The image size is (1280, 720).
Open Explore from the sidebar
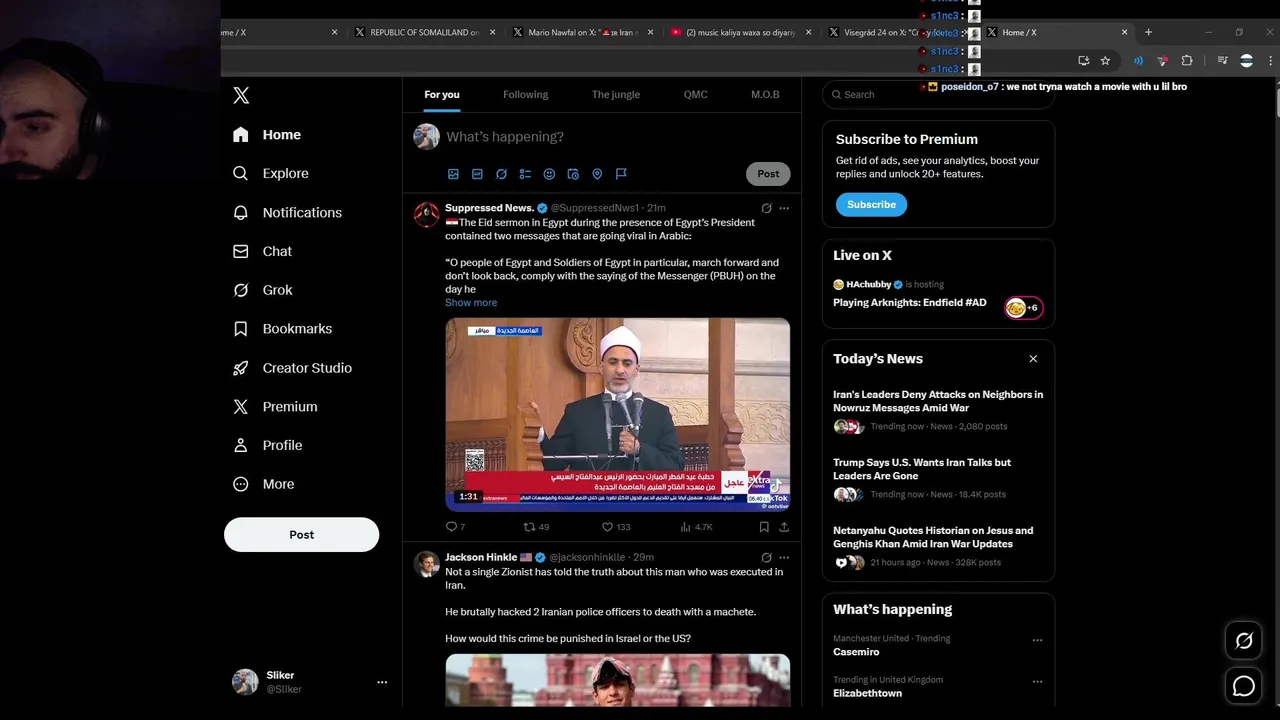click(x=271, y=173)
